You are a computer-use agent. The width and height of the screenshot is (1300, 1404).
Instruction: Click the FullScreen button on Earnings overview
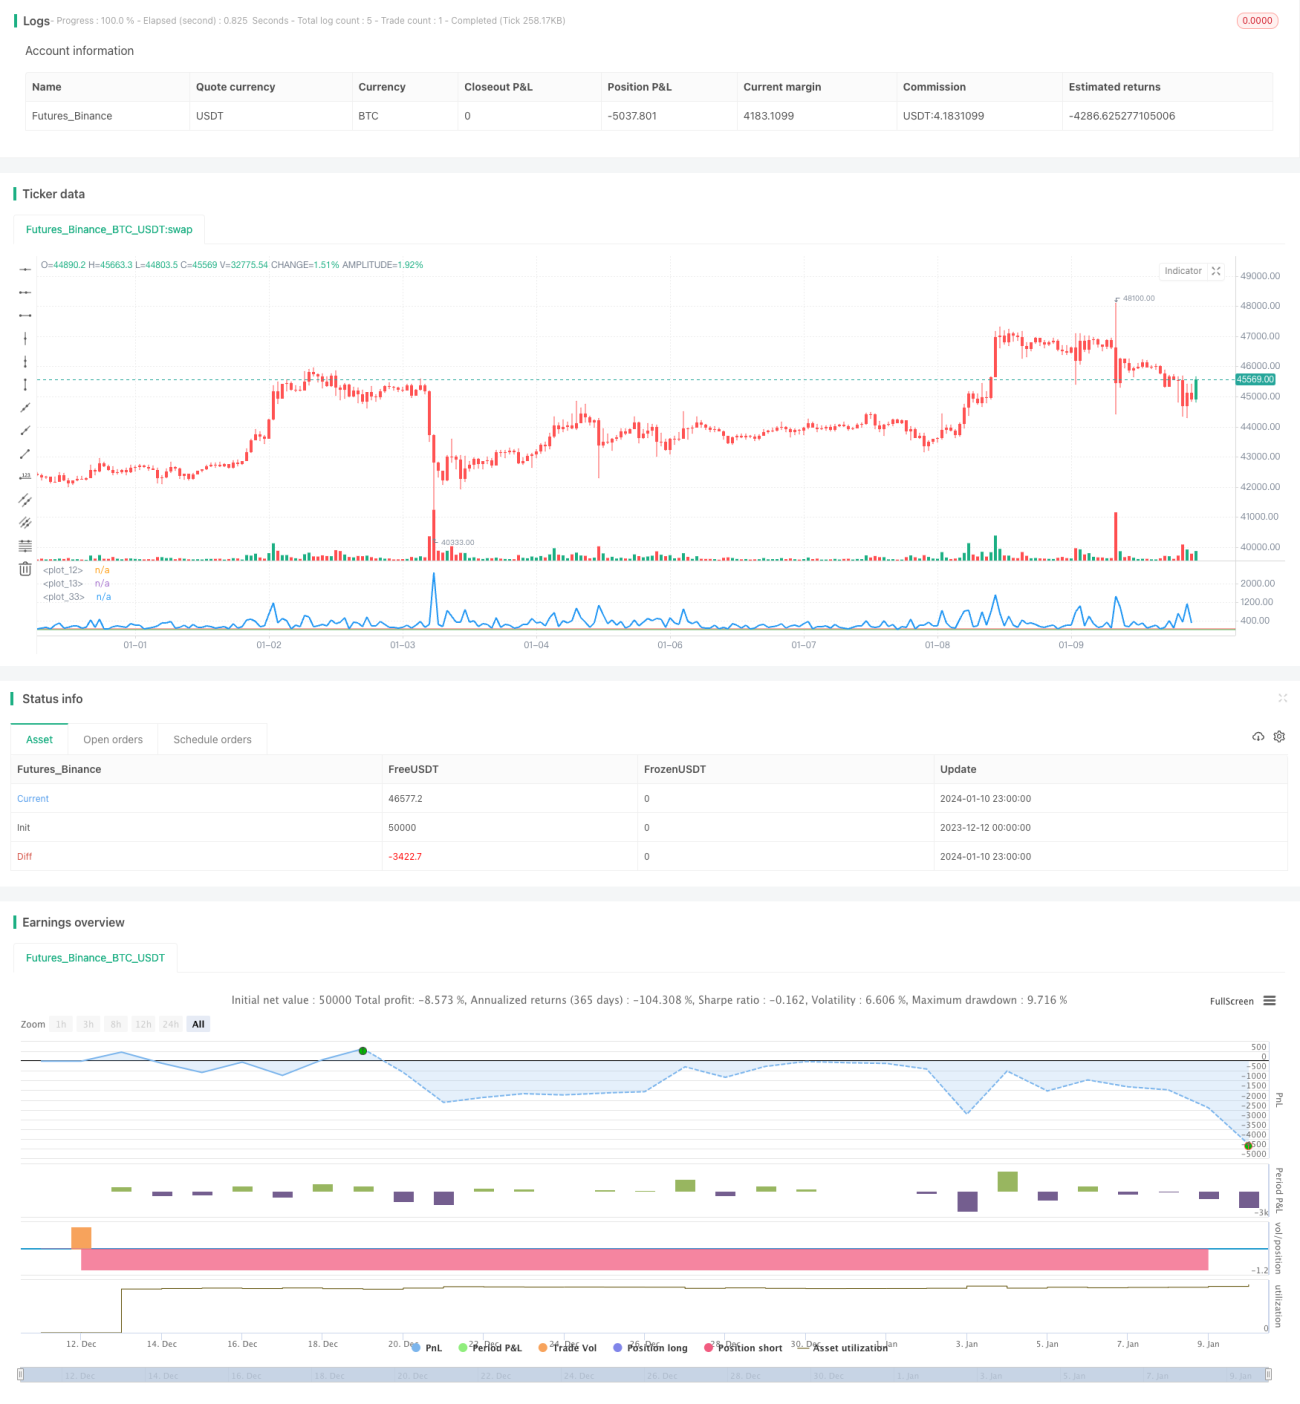[x=1231, y=1001]
